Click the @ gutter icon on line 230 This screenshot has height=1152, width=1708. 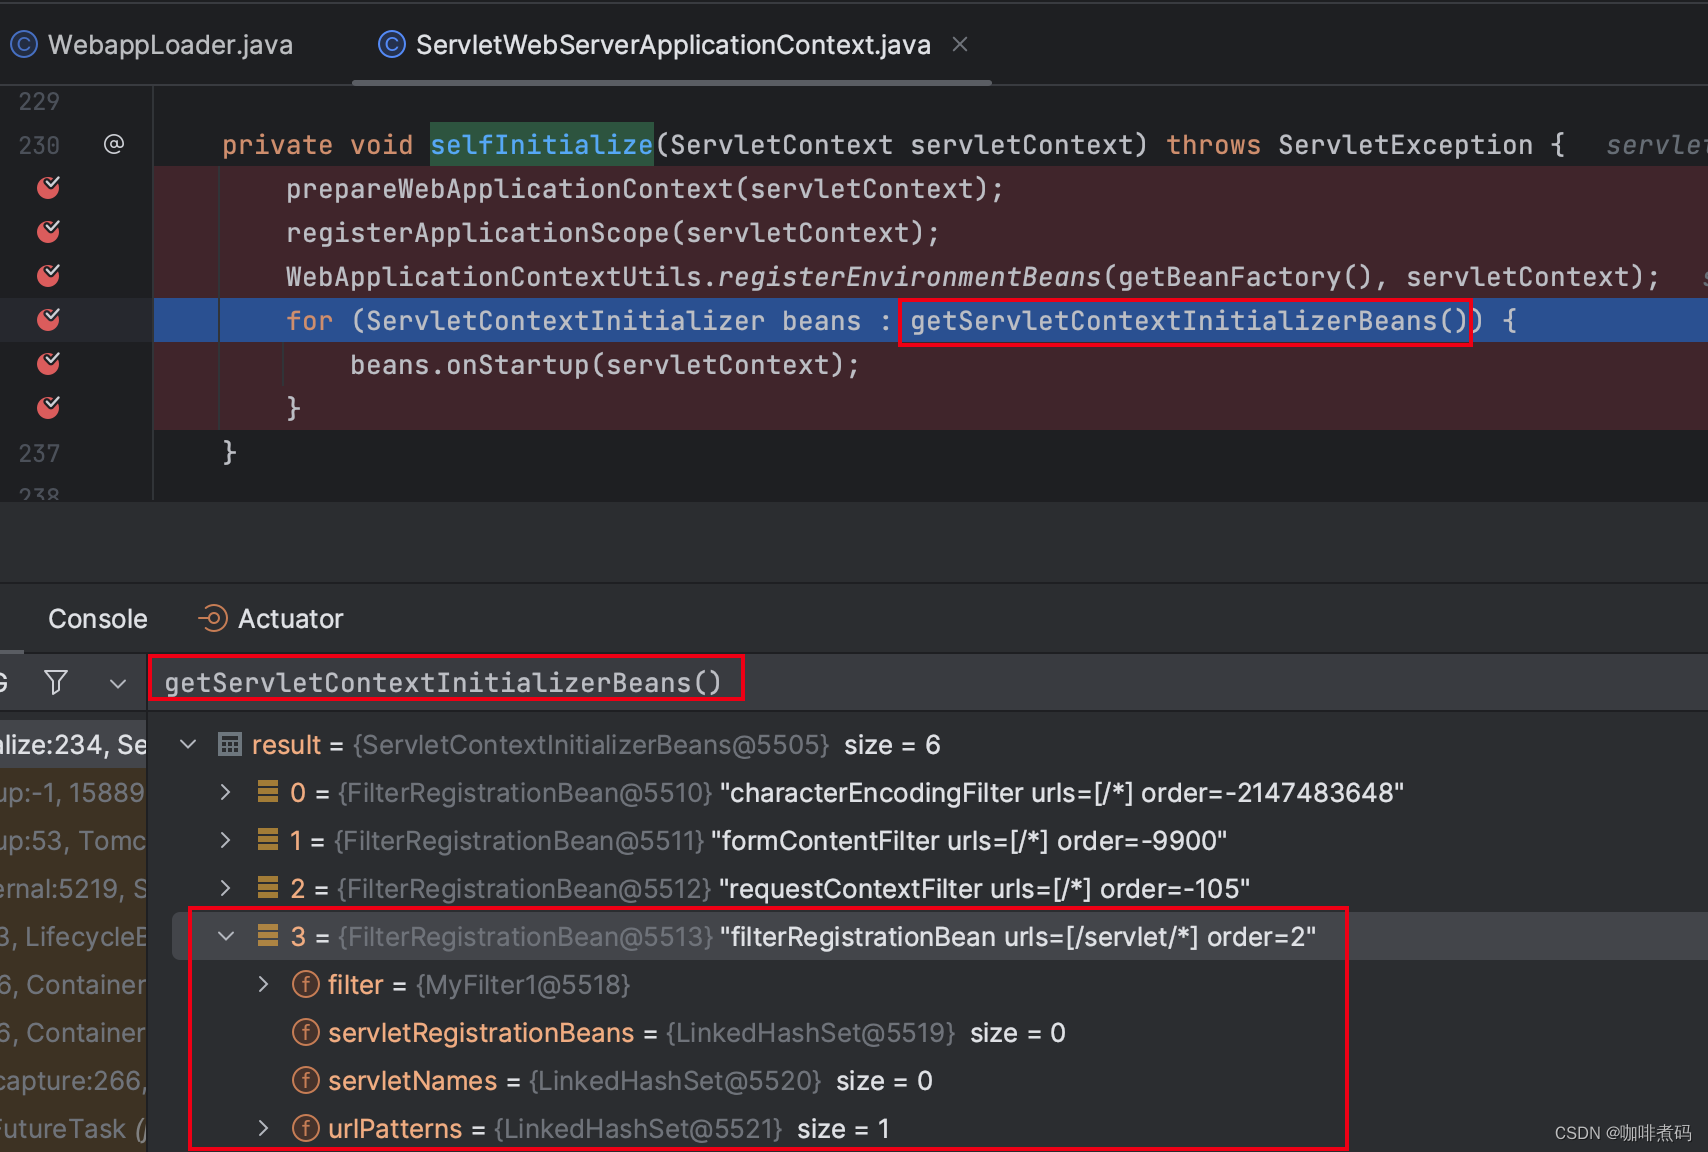coord(114,144)
